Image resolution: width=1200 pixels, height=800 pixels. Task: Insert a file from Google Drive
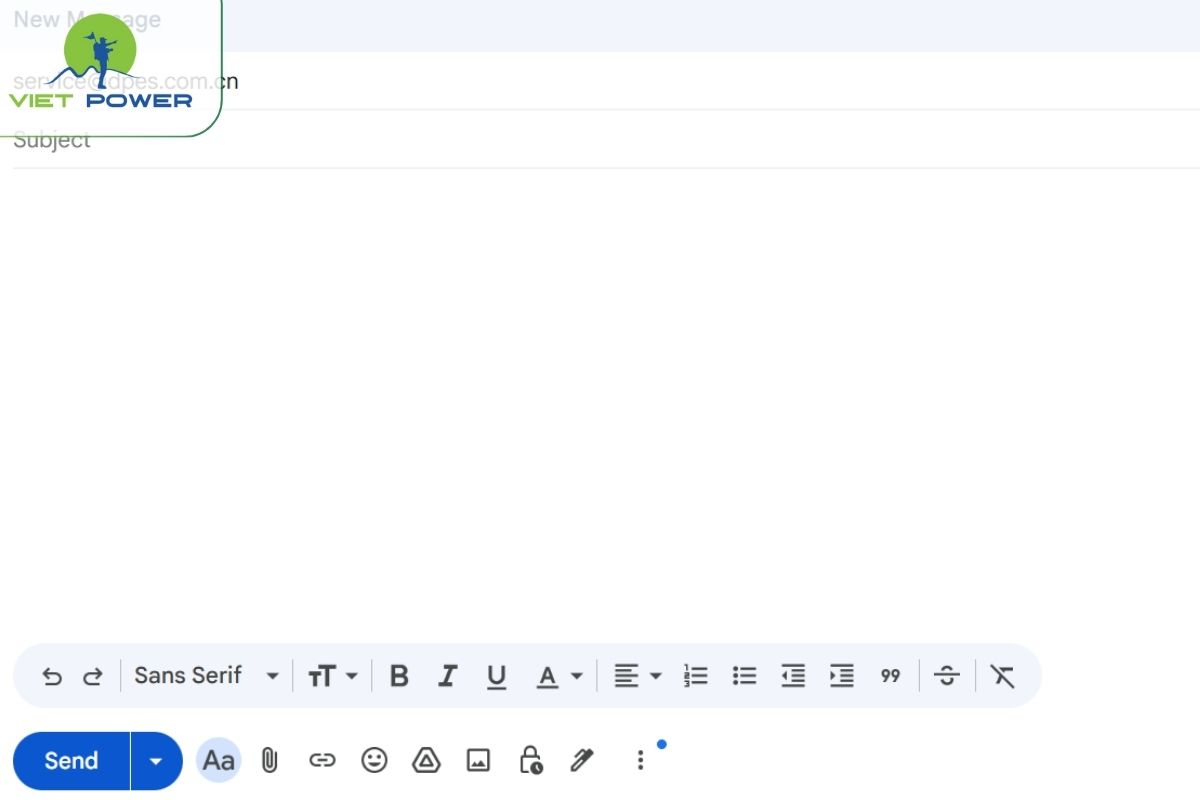click(426, 760)
